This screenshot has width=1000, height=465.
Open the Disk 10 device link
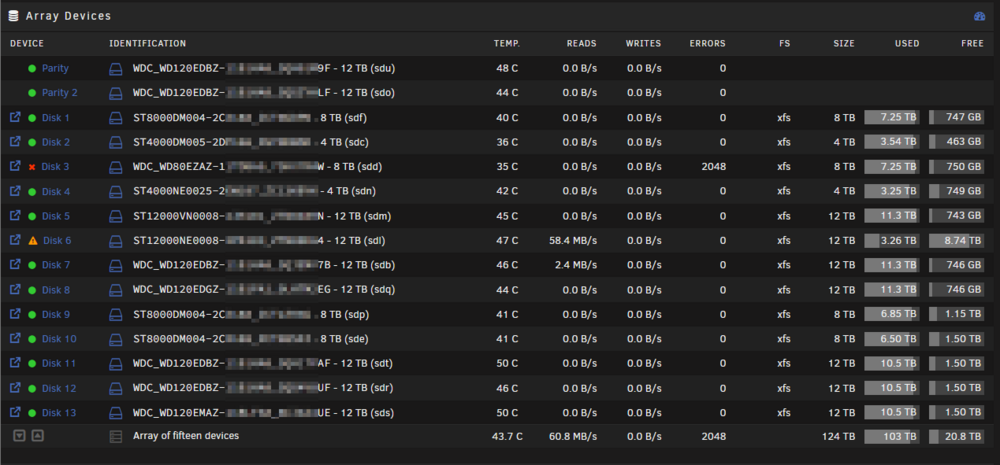pos(59,339)
